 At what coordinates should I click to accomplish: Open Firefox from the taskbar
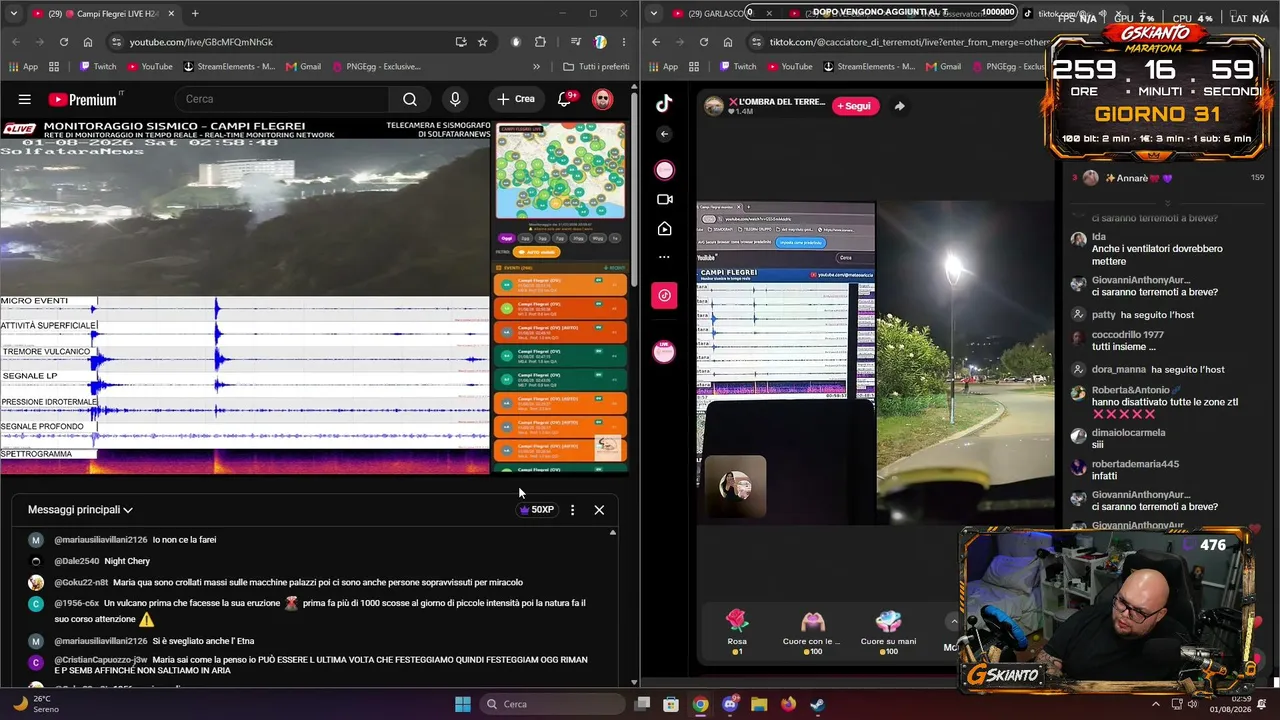coord(788,704)
